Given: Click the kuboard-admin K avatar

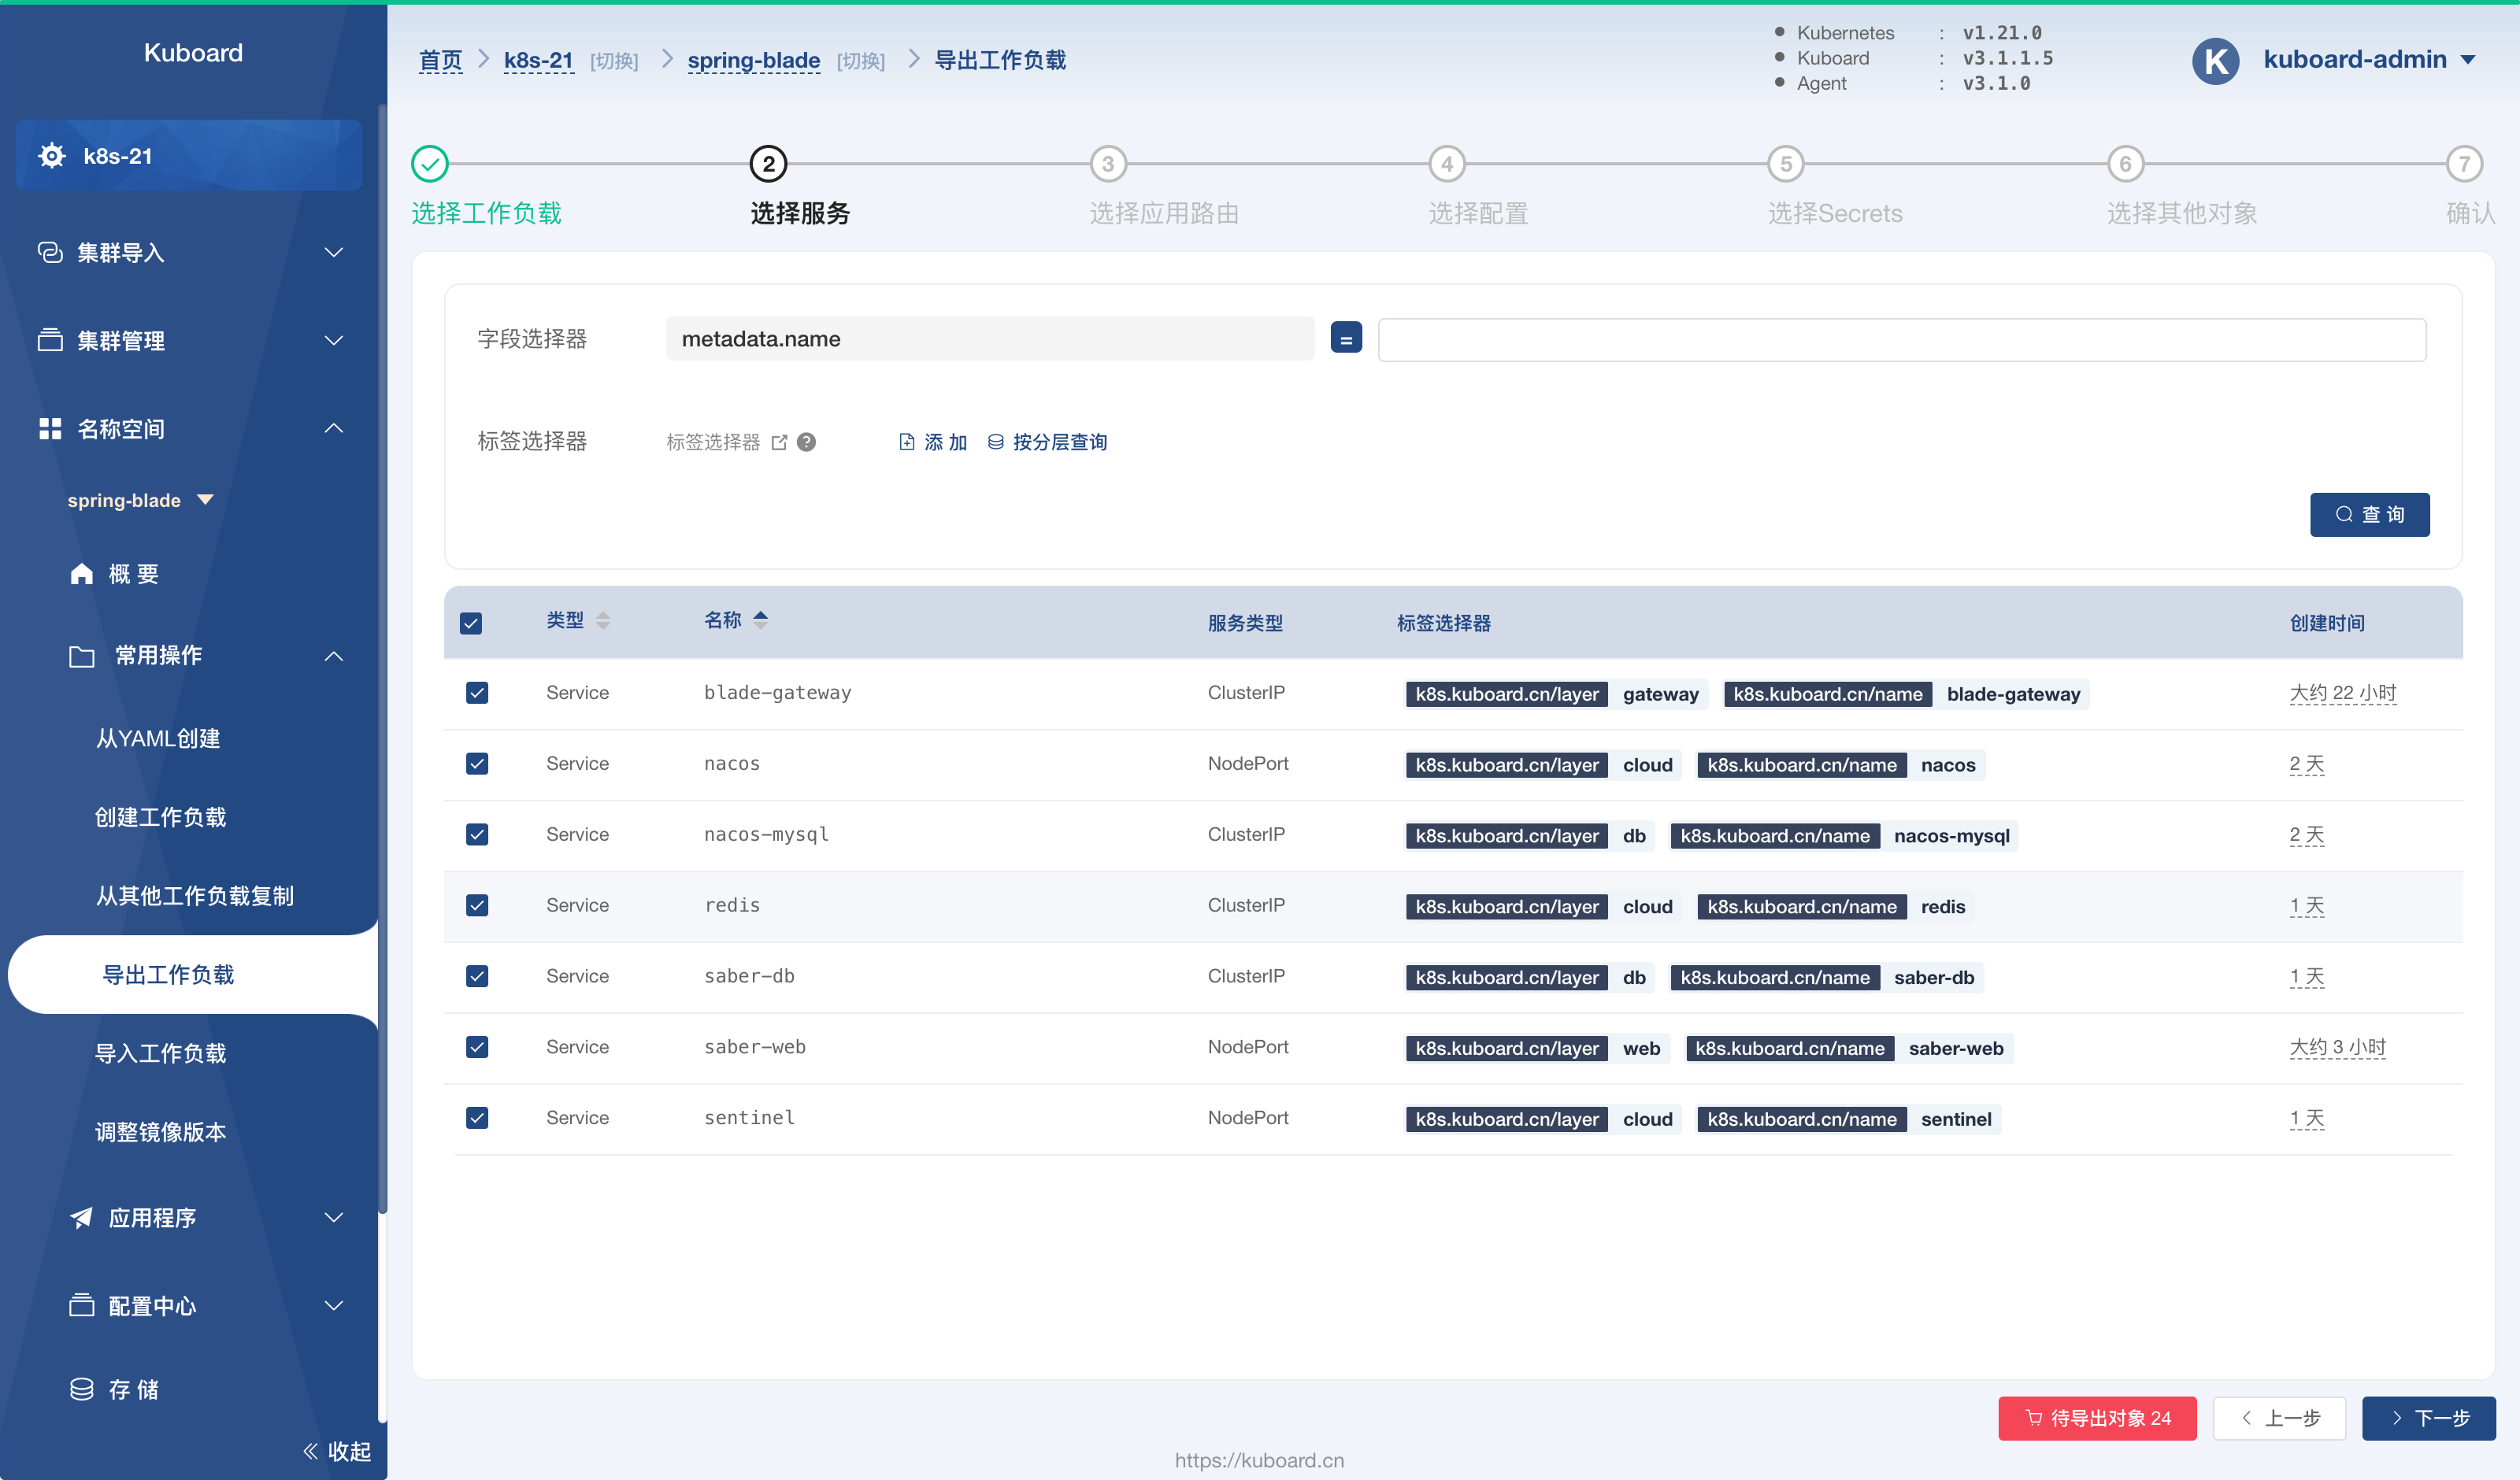Looking at the screenshot, I should point(2215,60).
